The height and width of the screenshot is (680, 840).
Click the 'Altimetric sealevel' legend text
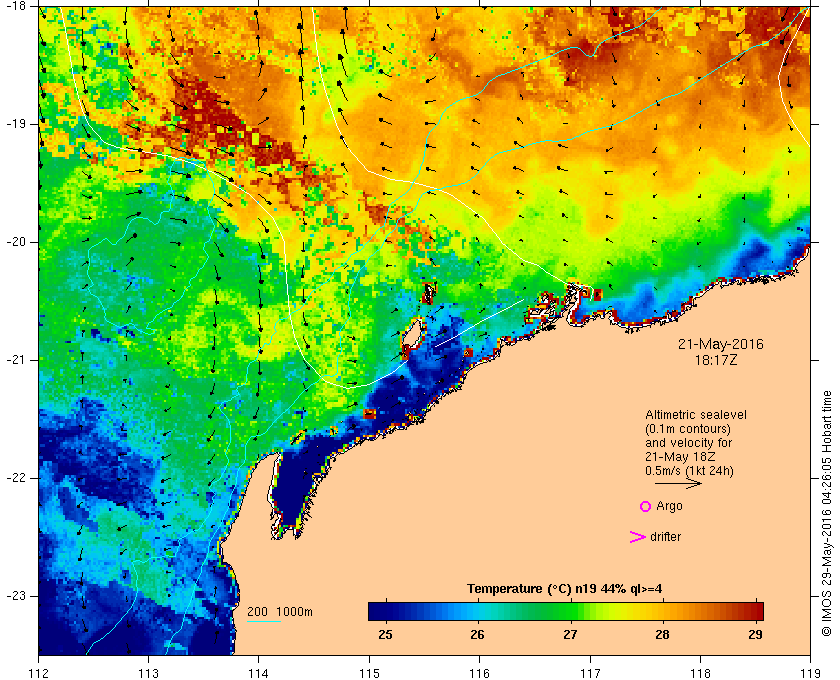[696, 415]
